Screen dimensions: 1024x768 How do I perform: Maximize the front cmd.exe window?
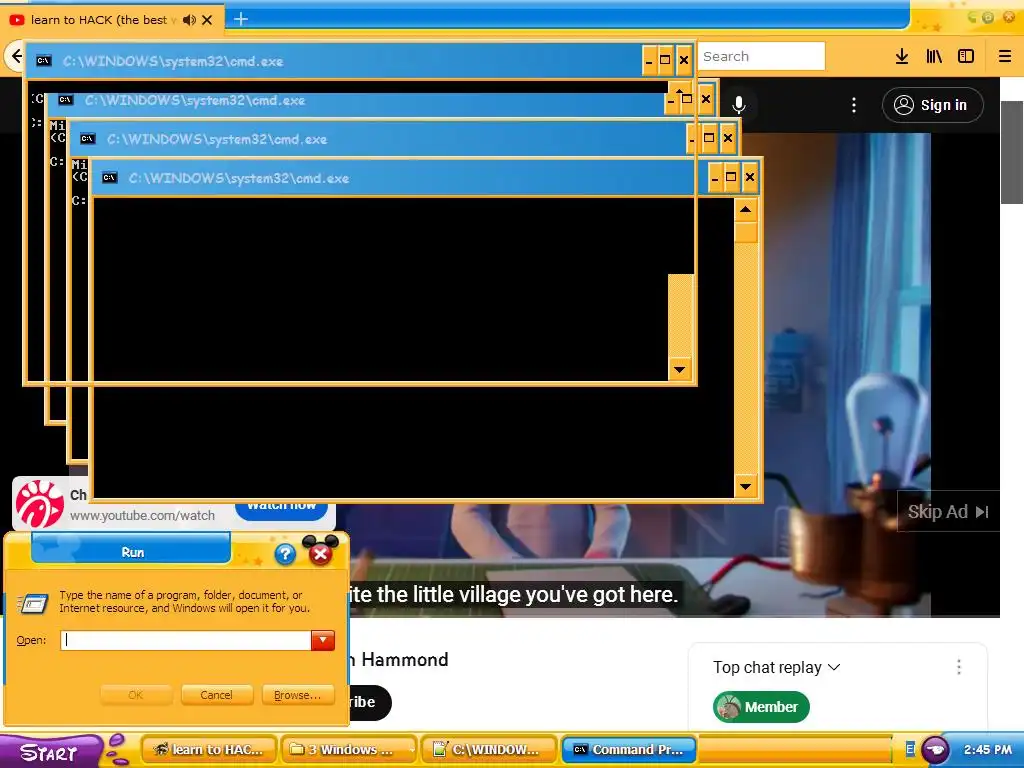(x=731, y=177)
